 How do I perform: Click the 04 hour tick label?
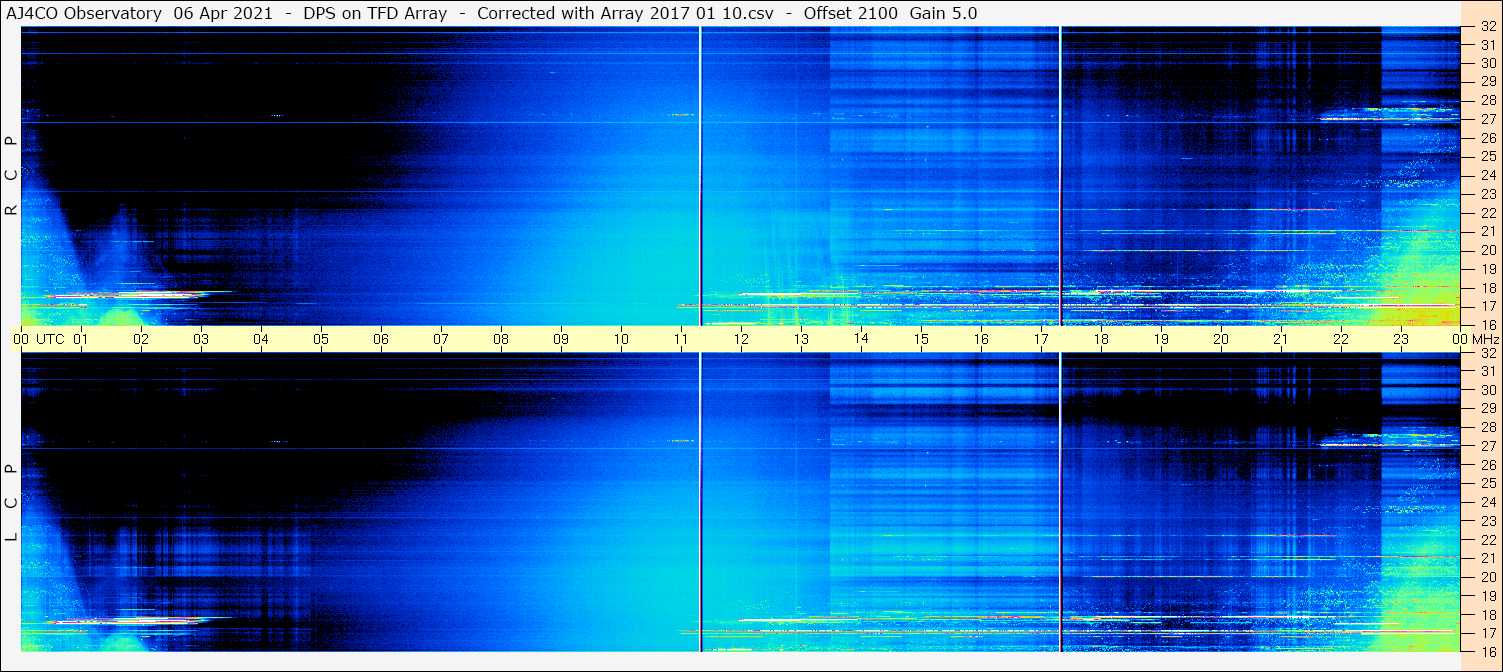[261, 339]
